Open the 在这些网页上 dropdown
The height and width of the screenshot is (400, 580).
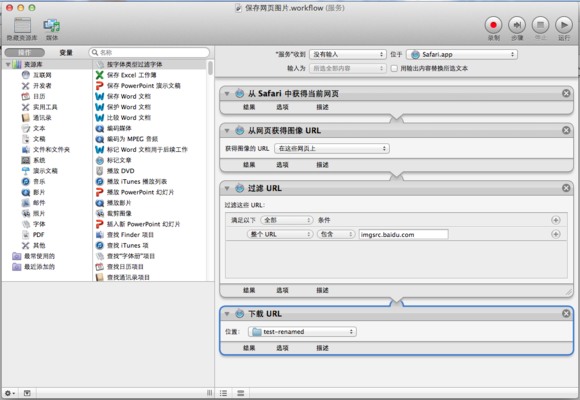point(332,148)
